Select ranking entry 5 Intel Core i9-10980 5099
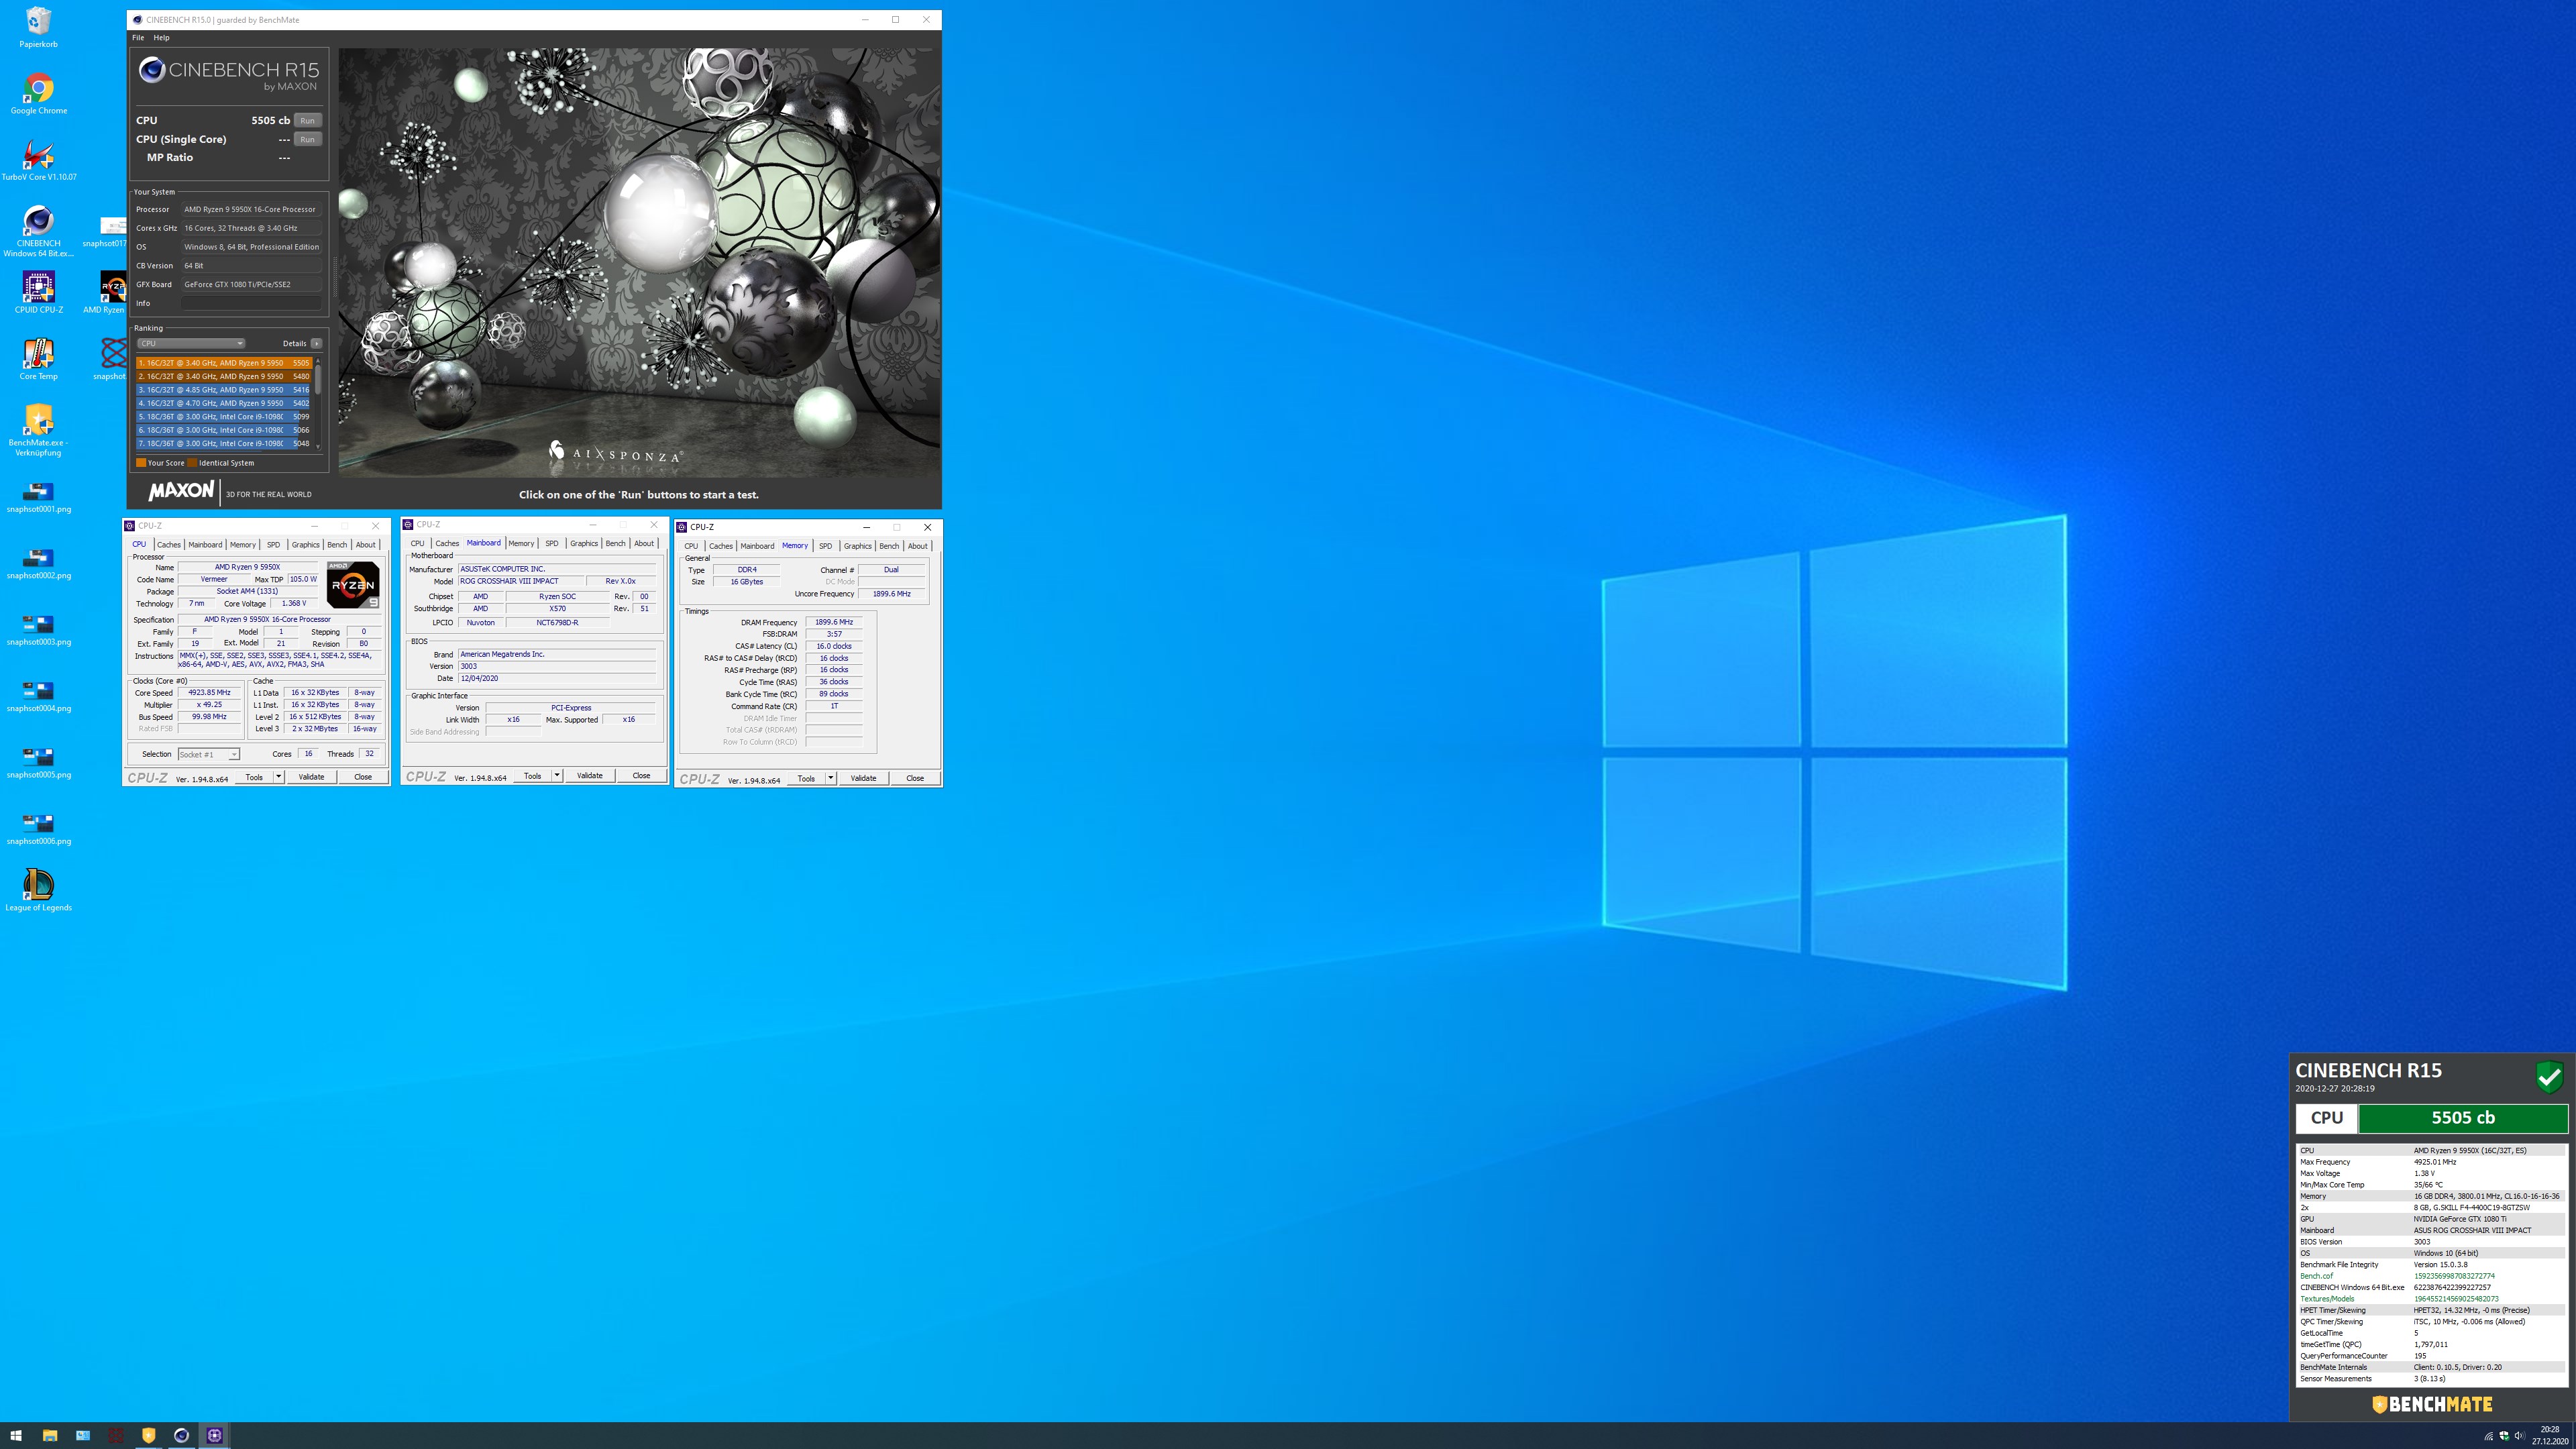The width and height of the screenshot is (2576, 1449). point(224,417)
